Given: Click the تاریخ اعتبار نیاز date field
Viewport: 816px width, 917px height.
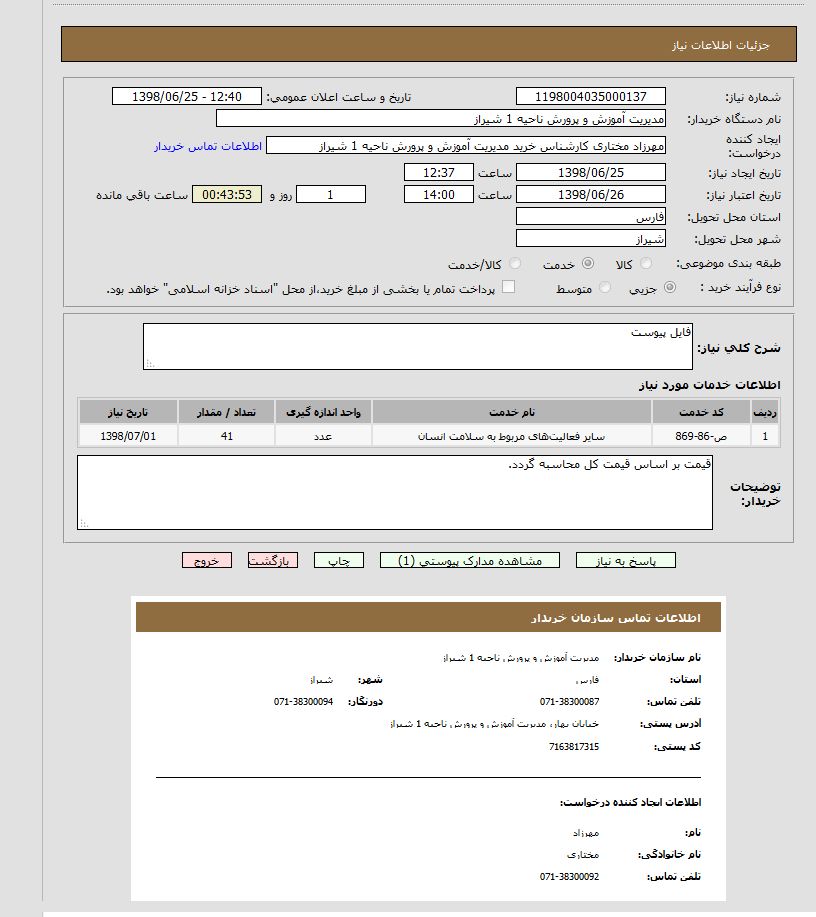Looking at the screenshot, I should tap(590, 193).
